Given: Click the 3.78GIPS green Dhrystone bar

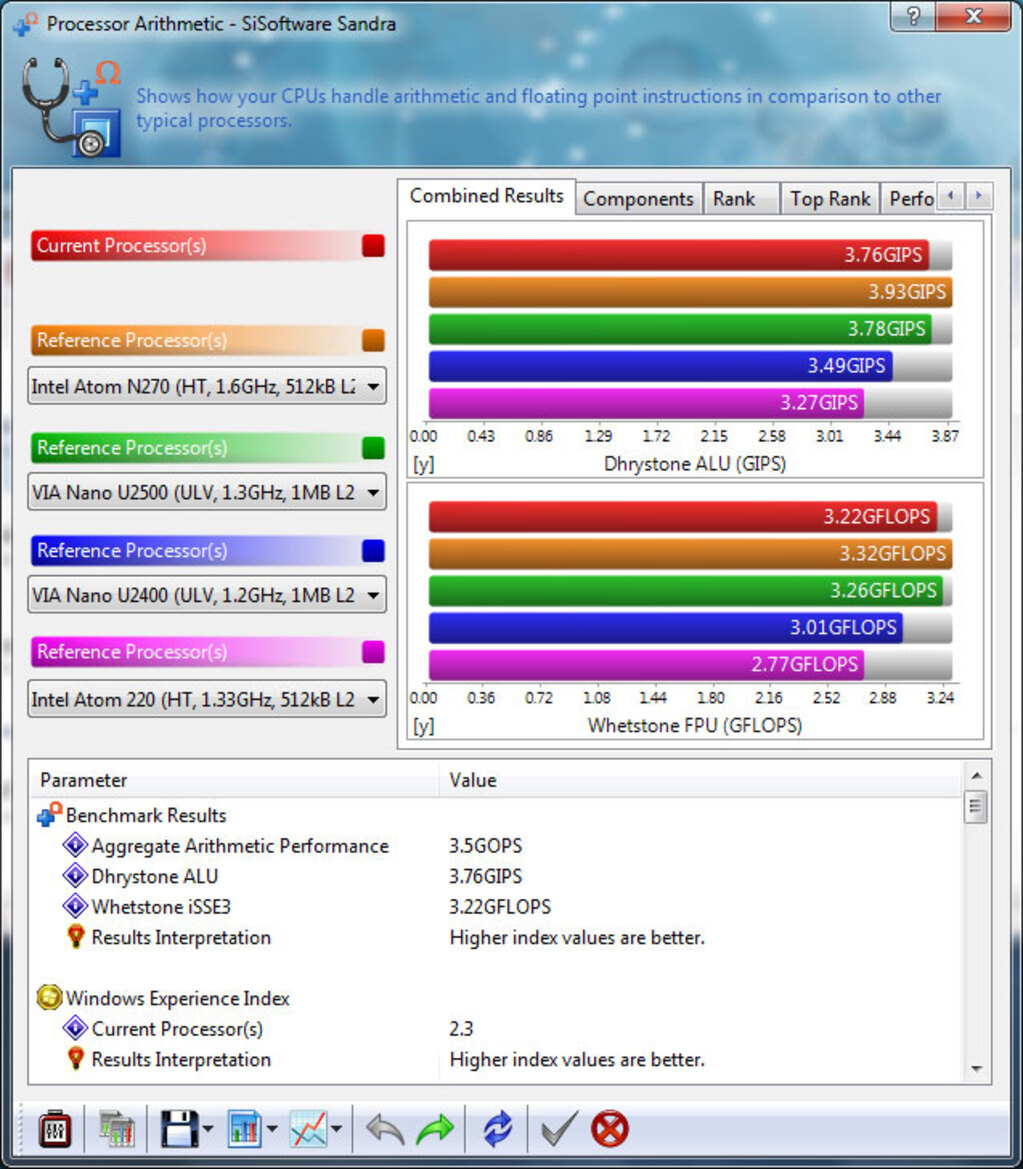Looking at the screenshot, I should 681,329.
